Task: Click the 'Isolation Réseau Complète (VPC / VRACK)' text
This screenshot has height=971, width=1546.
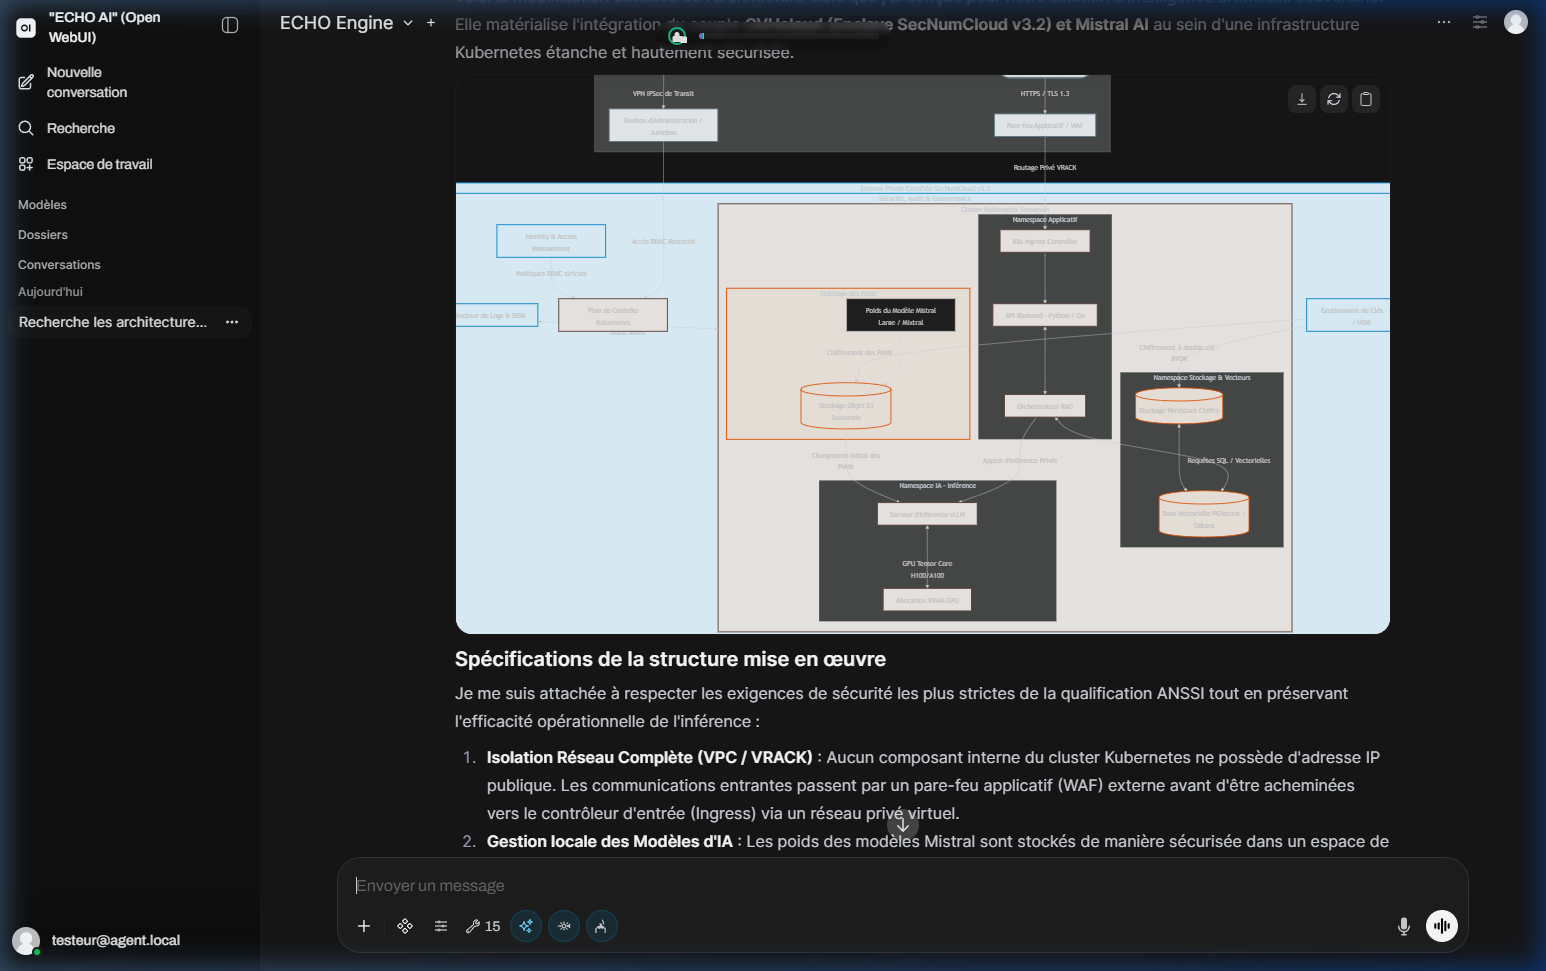Action: click(650, 758)
